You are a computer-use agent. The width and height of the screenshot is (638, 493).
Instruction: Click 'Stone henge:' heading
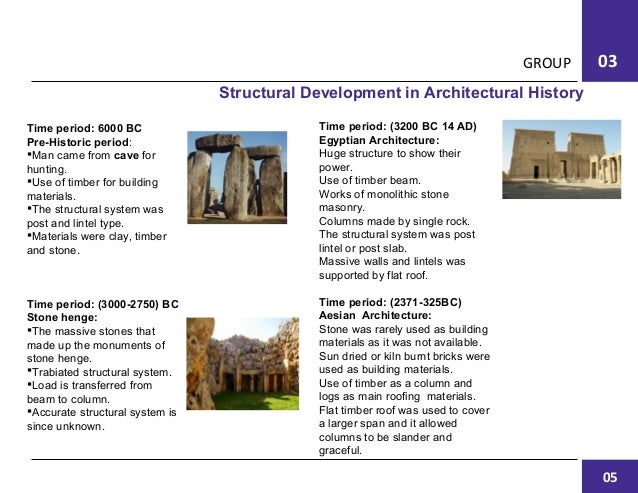(x=62, y=317)
